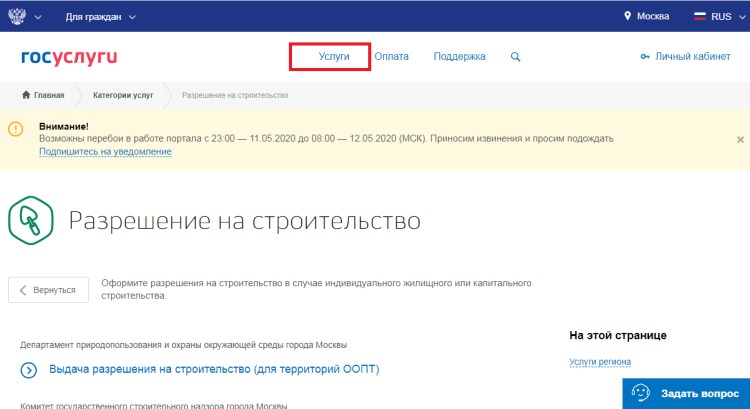Go to the Госуслуги logo home page
Viewport: 750px width, 409px height.
pyautogui.click(x=69, y=57)
